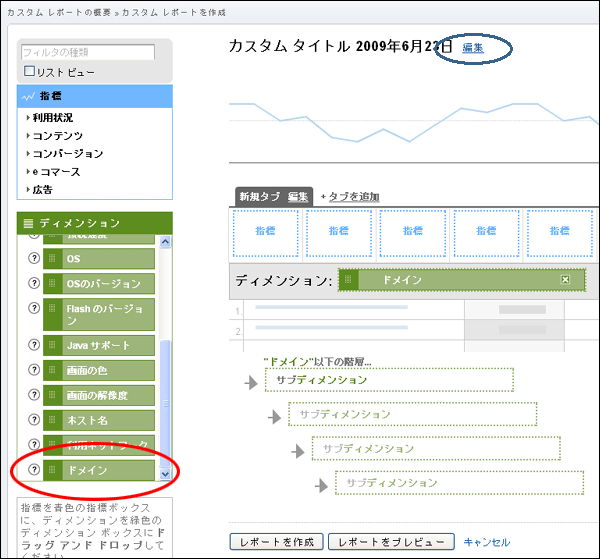Click the last サブディメンション drop box

tap(460, 482)
